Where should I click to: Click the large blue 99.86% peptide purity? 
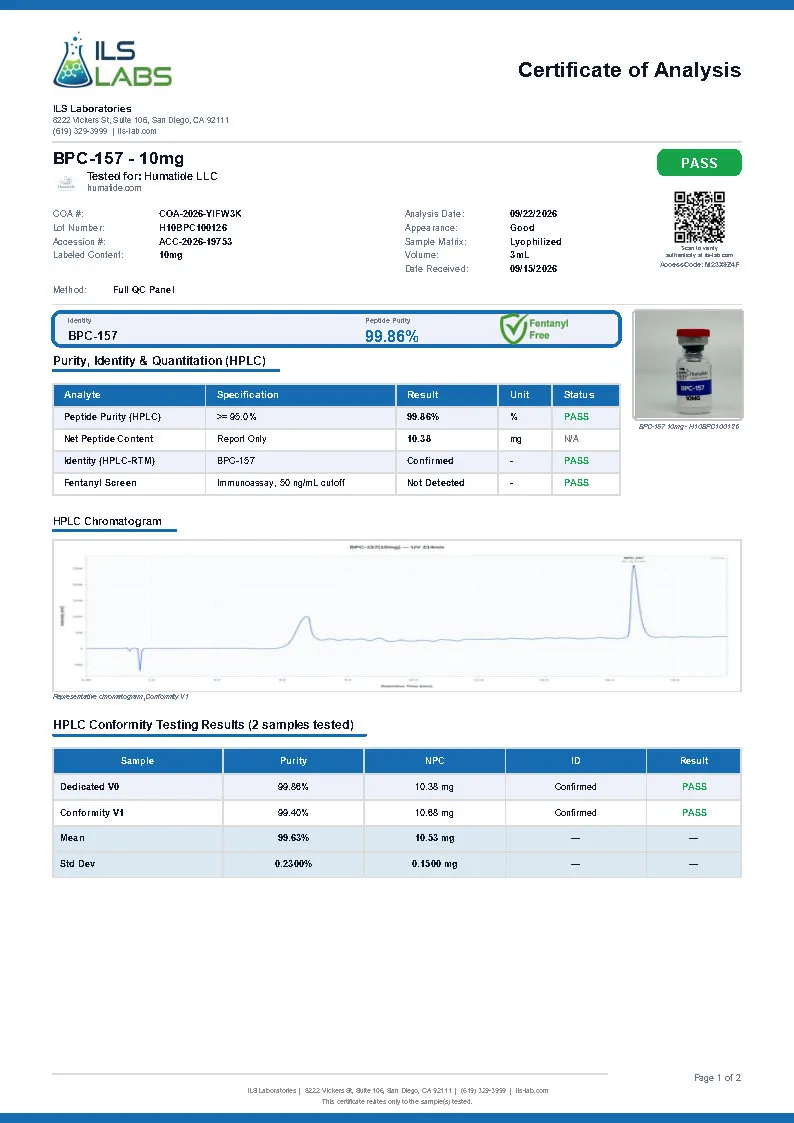pos(392,336)
